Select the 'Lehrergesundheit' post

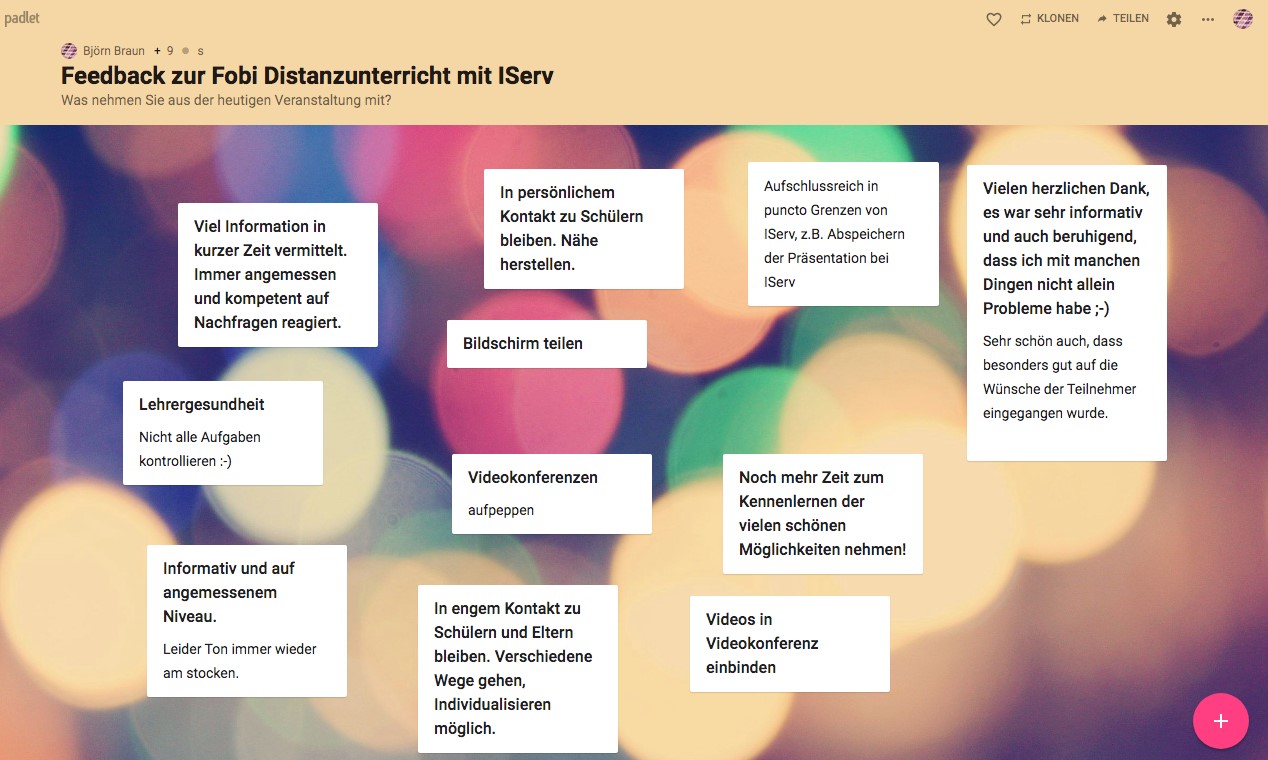(x=223, y=433)
